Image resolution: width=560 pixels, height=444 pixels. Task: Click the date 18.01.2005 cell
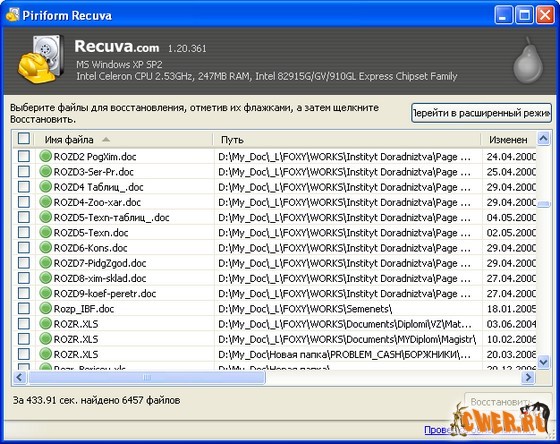click(511, 309)
